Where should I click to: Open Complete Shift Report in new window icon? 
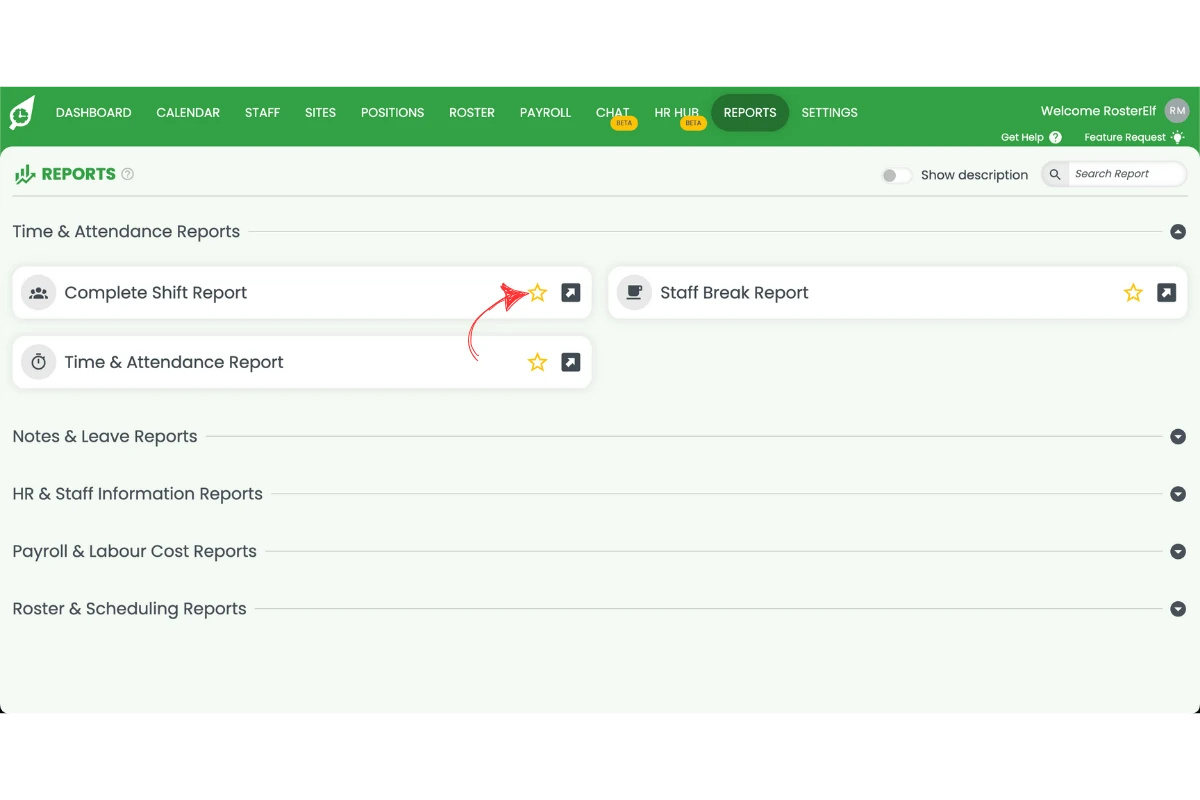(571, 293)
